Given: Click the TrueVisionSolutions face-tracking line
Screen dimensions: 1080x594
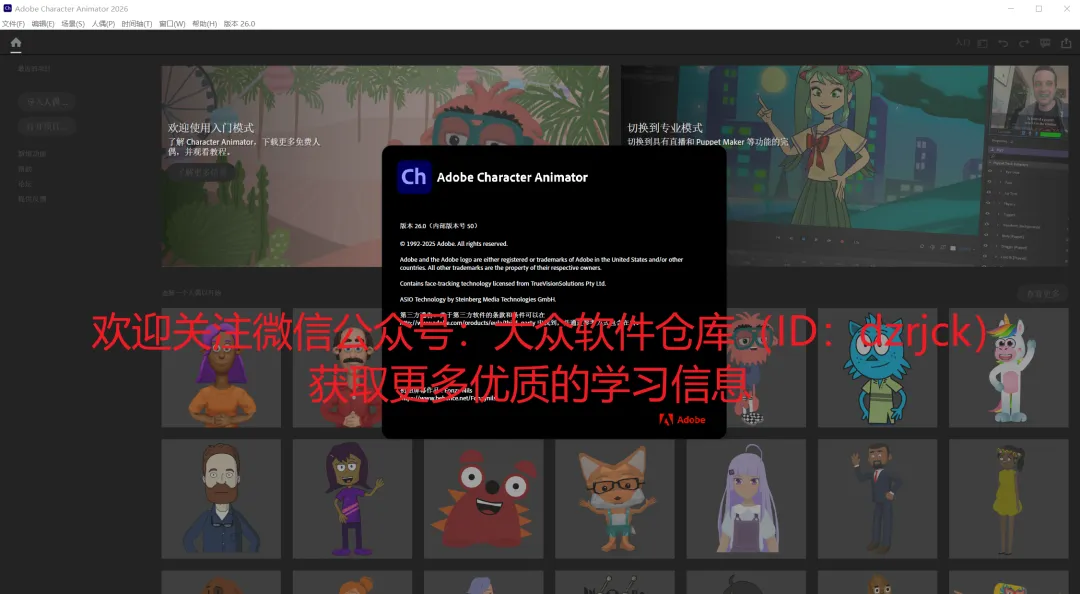Looking at the screenshot, I should click(503, 283).
